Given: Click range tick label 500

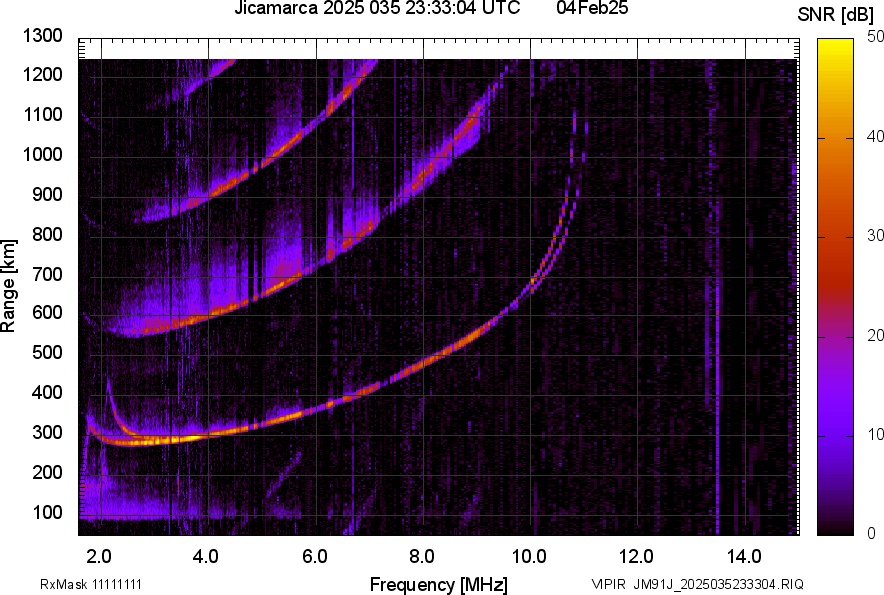Looking at the screenshot, I should [x=47, y=352].
